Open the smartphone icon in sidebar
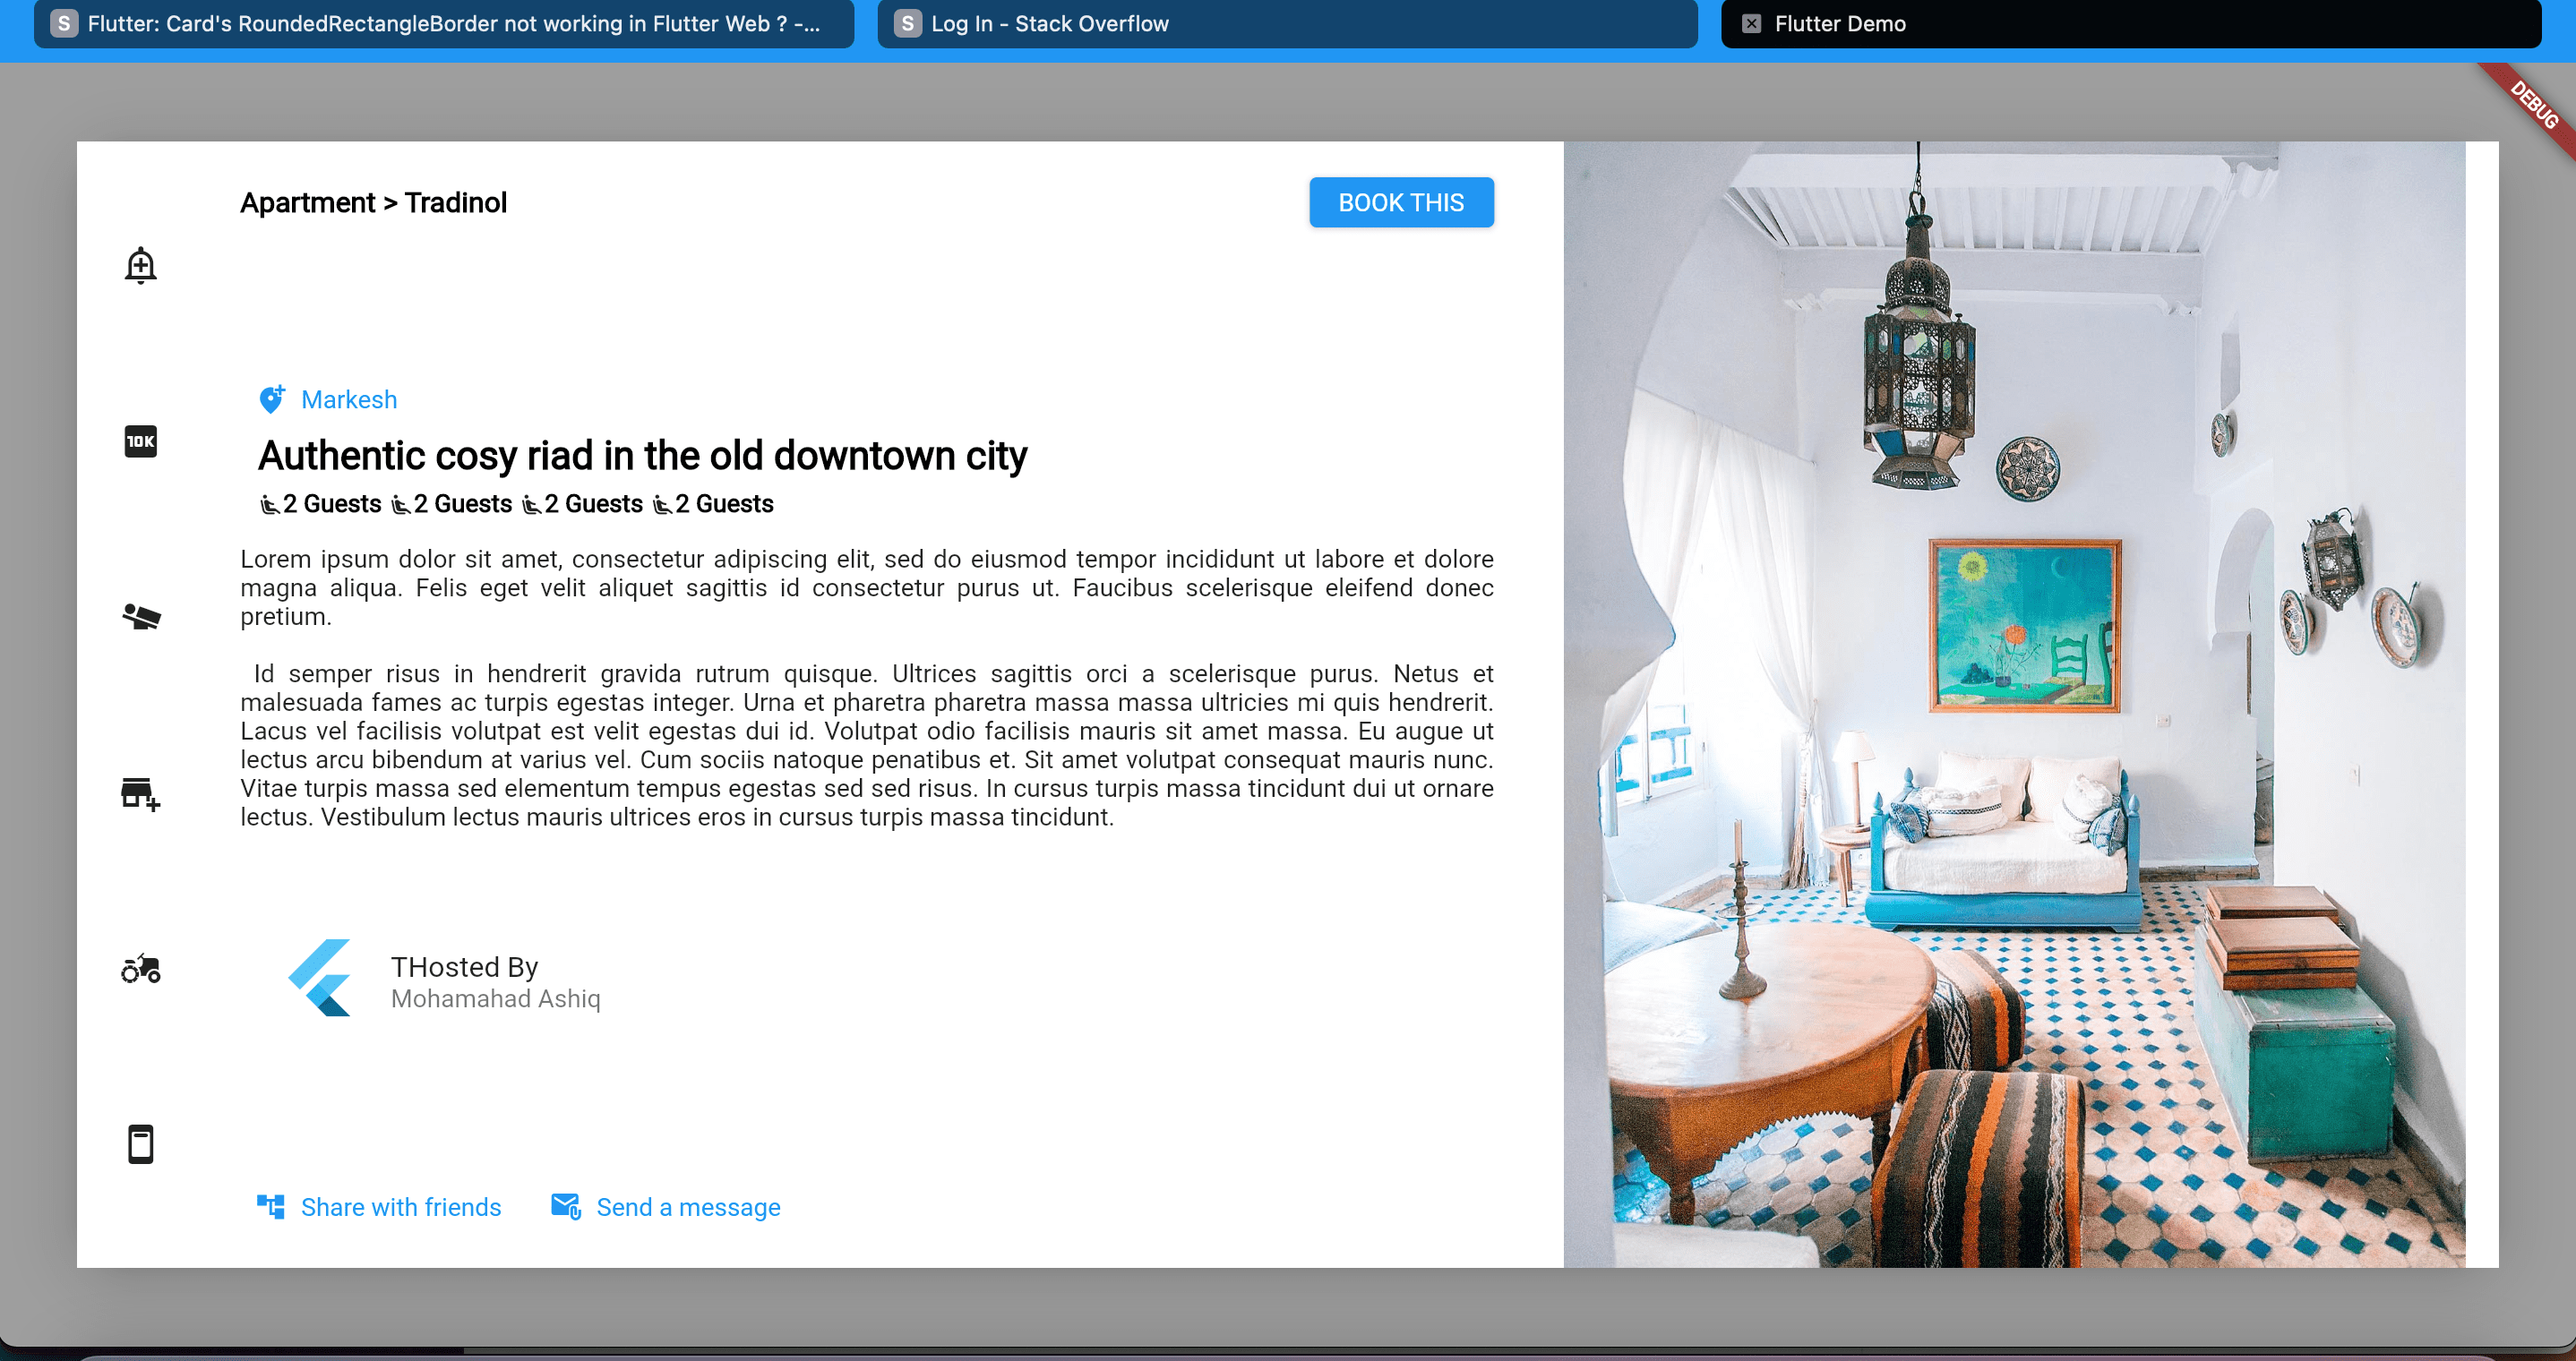This screenshot has width=2576, height=1361. click(141, 1144)
